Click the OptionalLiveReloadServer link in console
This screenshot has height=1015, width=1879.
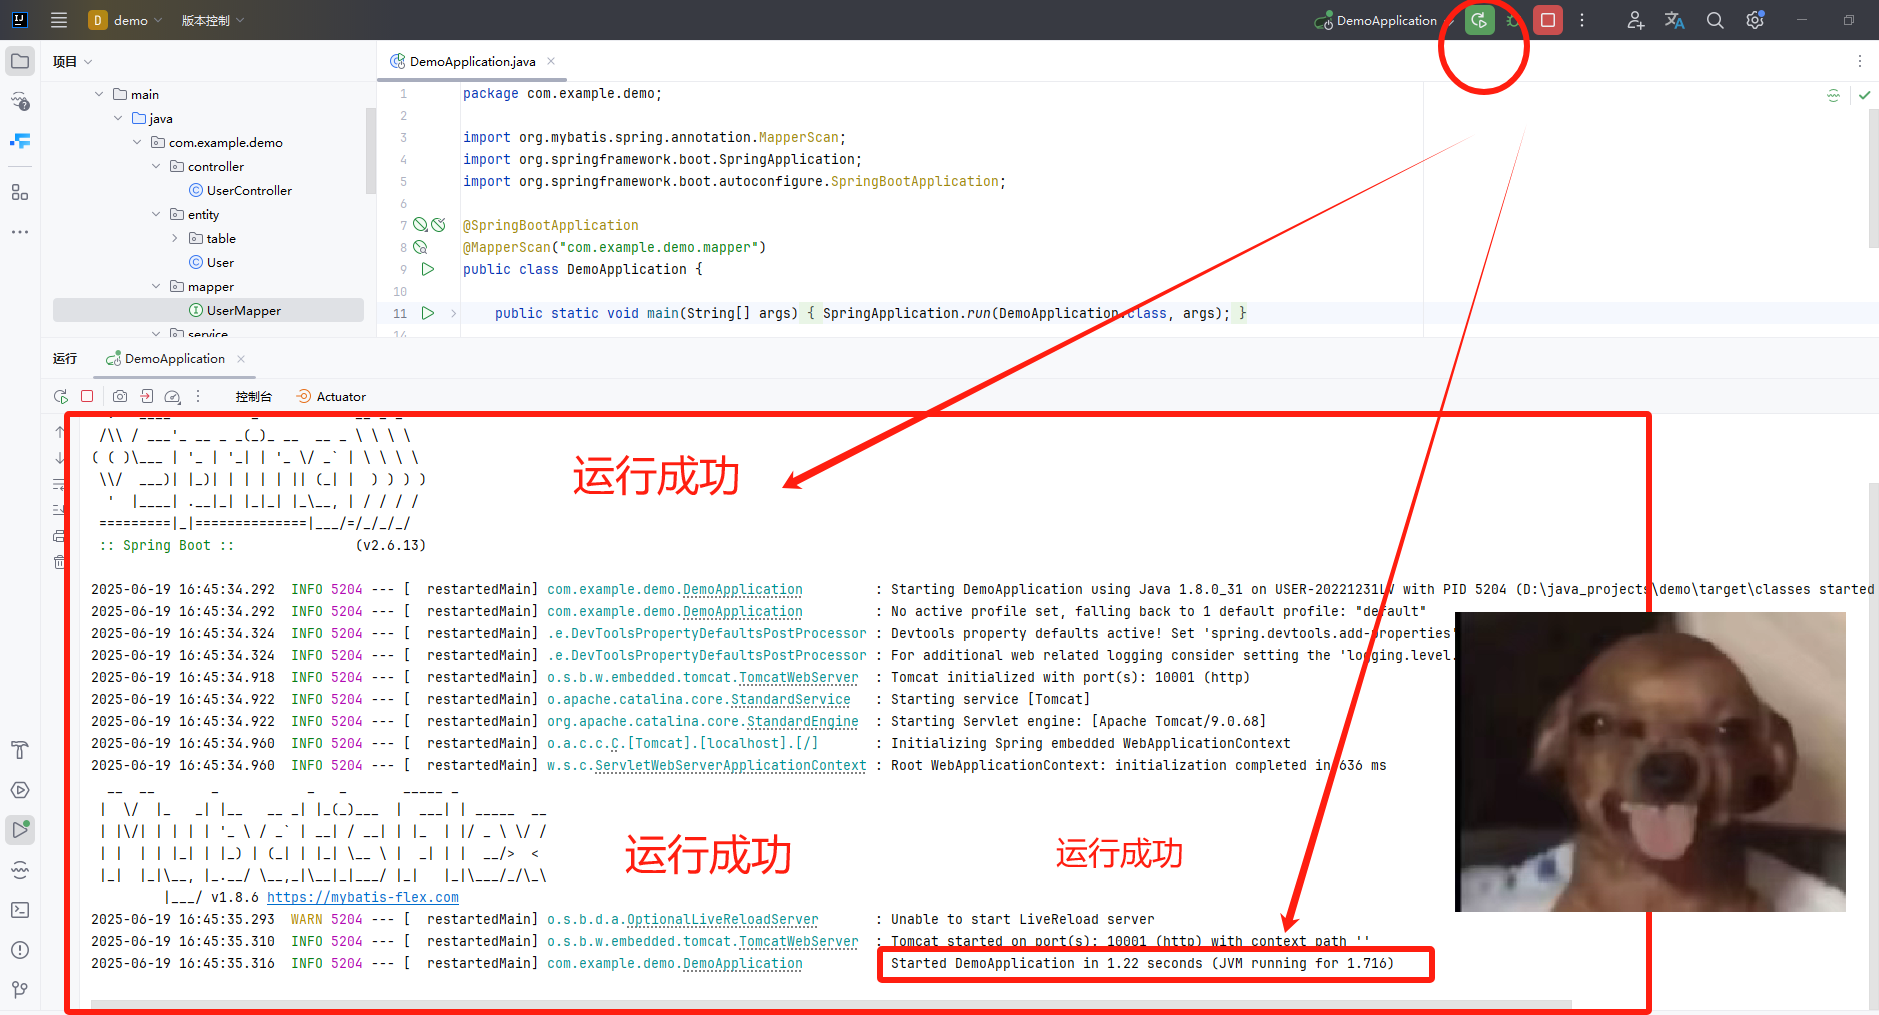[722, 919]
